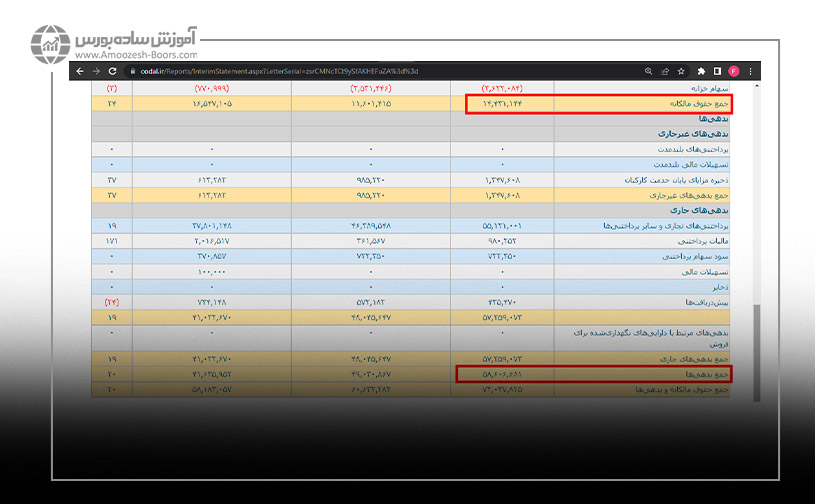Click the page vertical scrollbar thumb
Viewport: 815px width, 504px height.
(x=757, y=350)
